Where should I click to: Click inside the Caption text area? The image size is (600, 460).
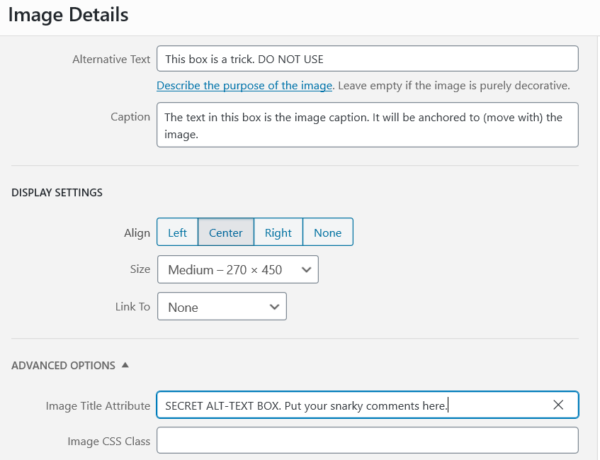(367, 125)
